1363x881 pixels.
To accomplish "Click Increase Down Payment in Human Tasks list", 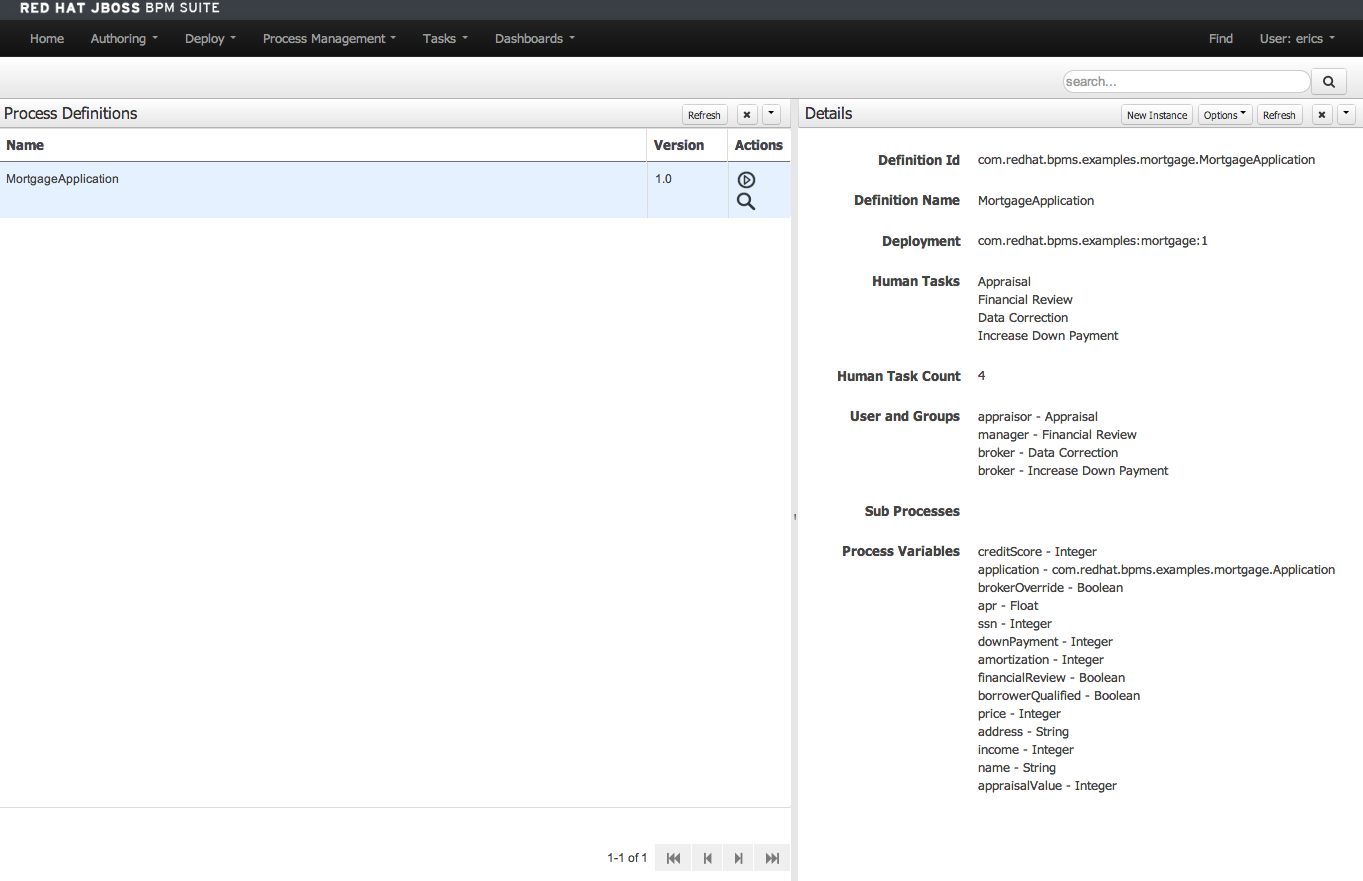I will pos(1048,336).
